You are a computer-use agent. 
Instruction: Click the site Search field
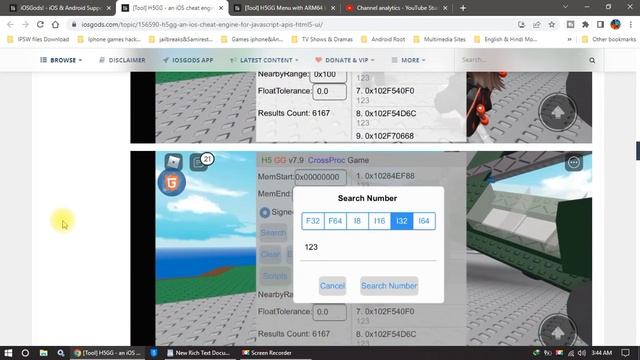pyautogui.click(x=522, y=60)
